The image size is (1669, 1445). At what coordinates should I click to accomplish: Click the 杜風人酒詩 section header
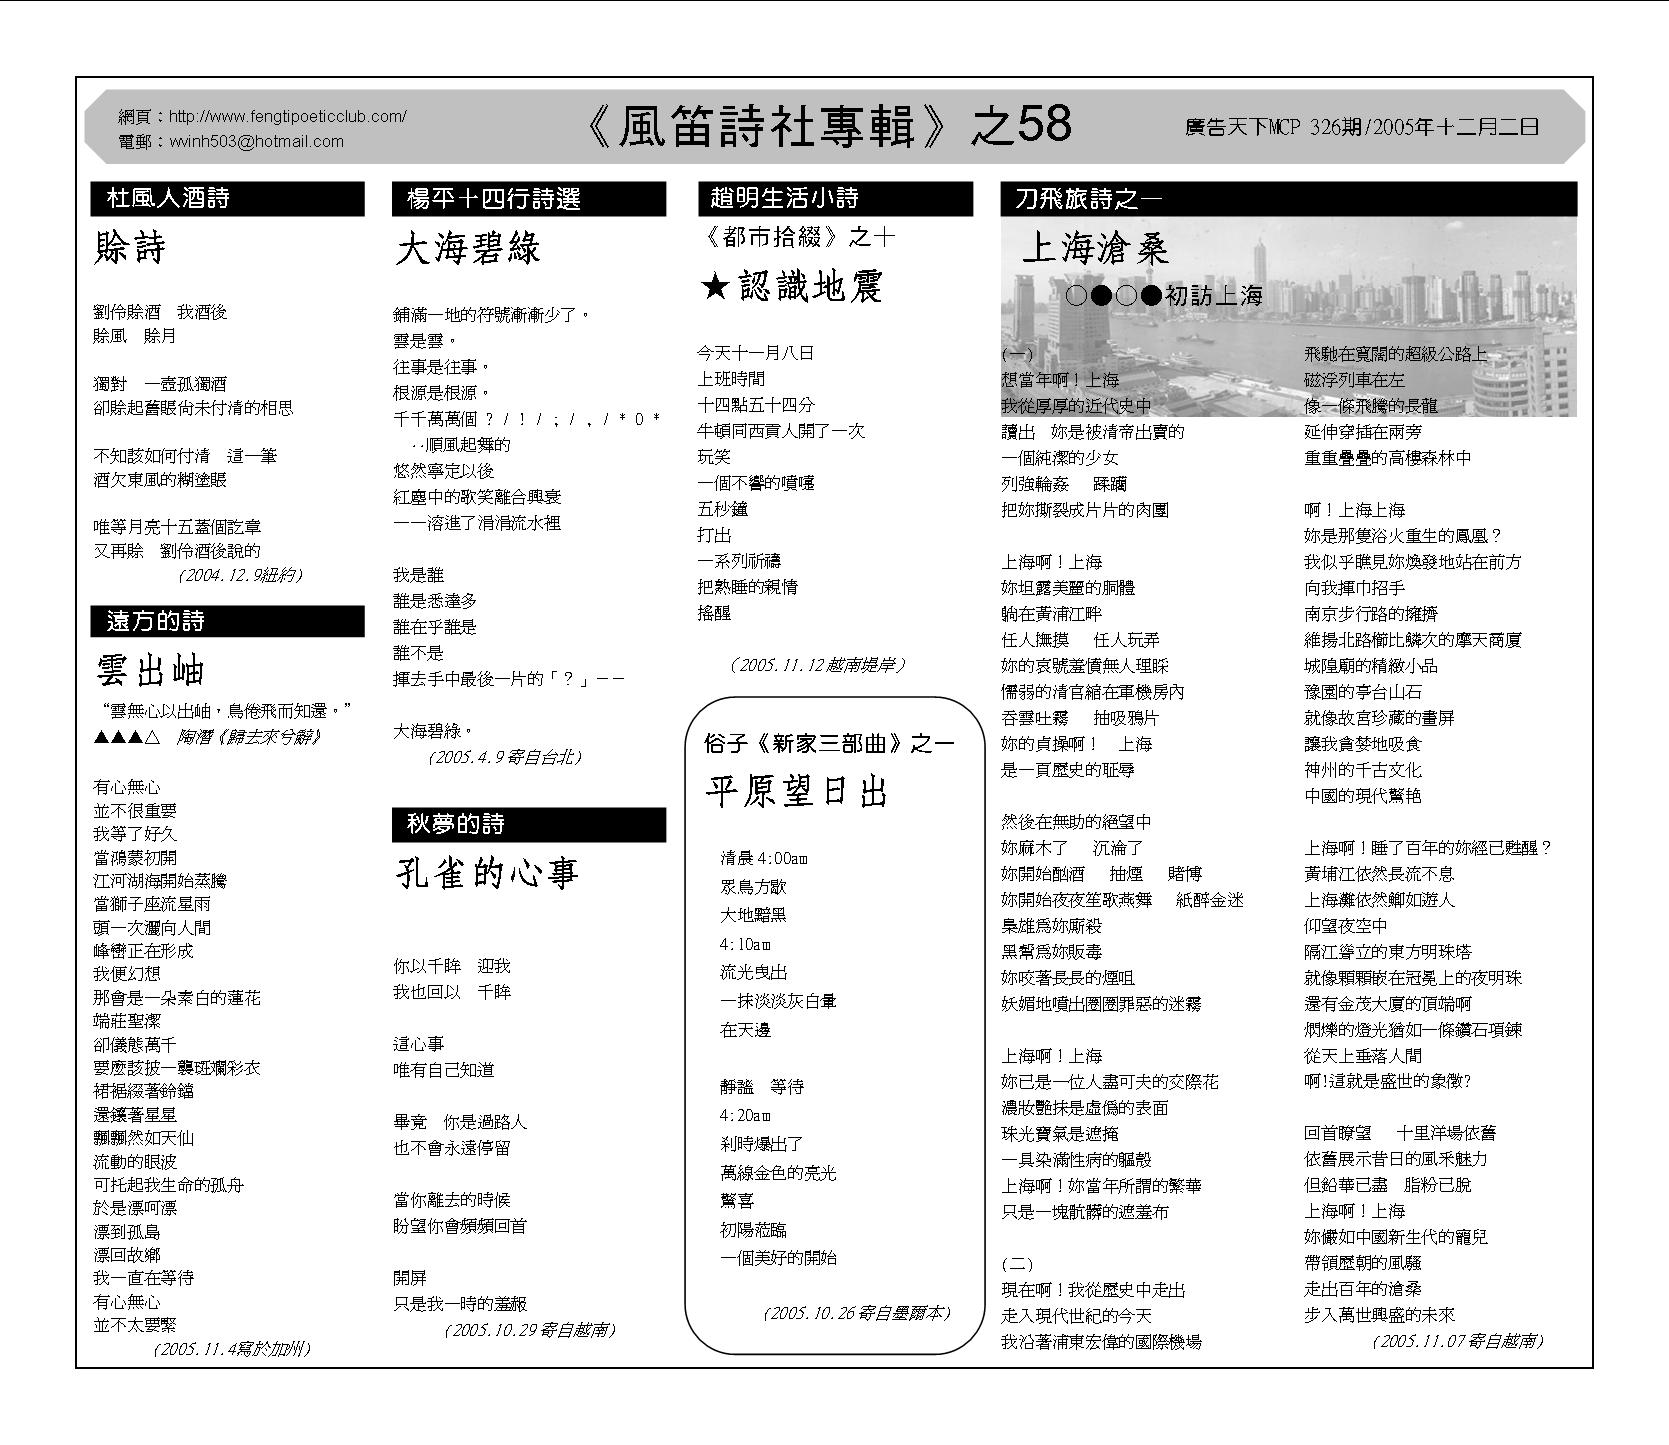227,199
